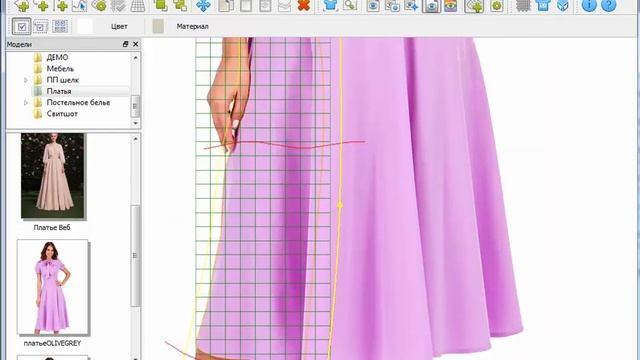Image resolution: width=640 pixels, height=360 pixels.
Task: Click the add point on line icon
Action: [61, 5]
